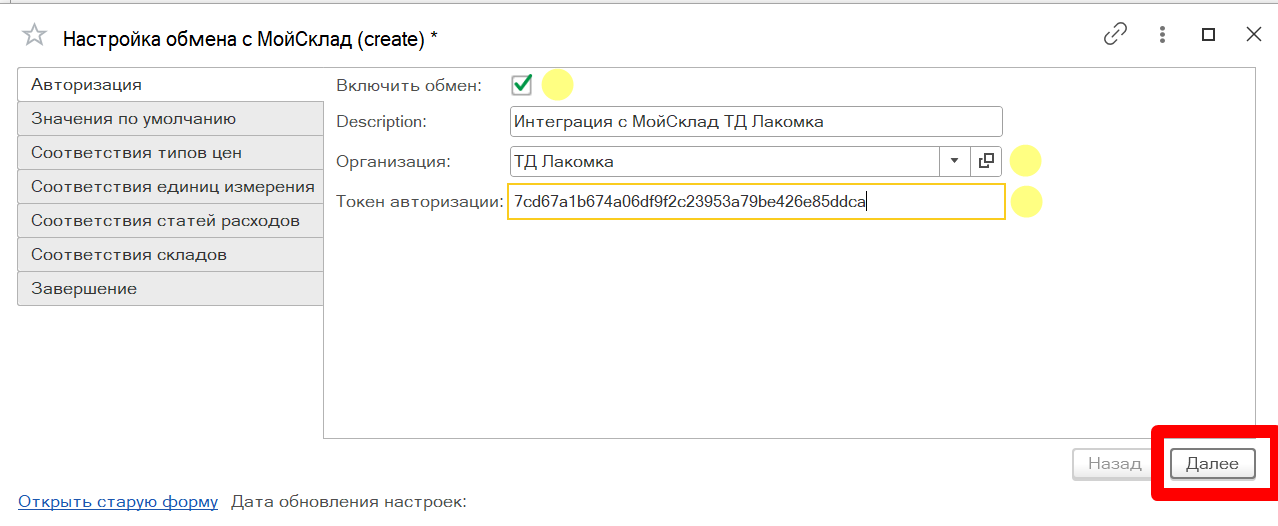
Task: Toggle the 'Включить обмен' checkbox
Action: click(521, 85)
